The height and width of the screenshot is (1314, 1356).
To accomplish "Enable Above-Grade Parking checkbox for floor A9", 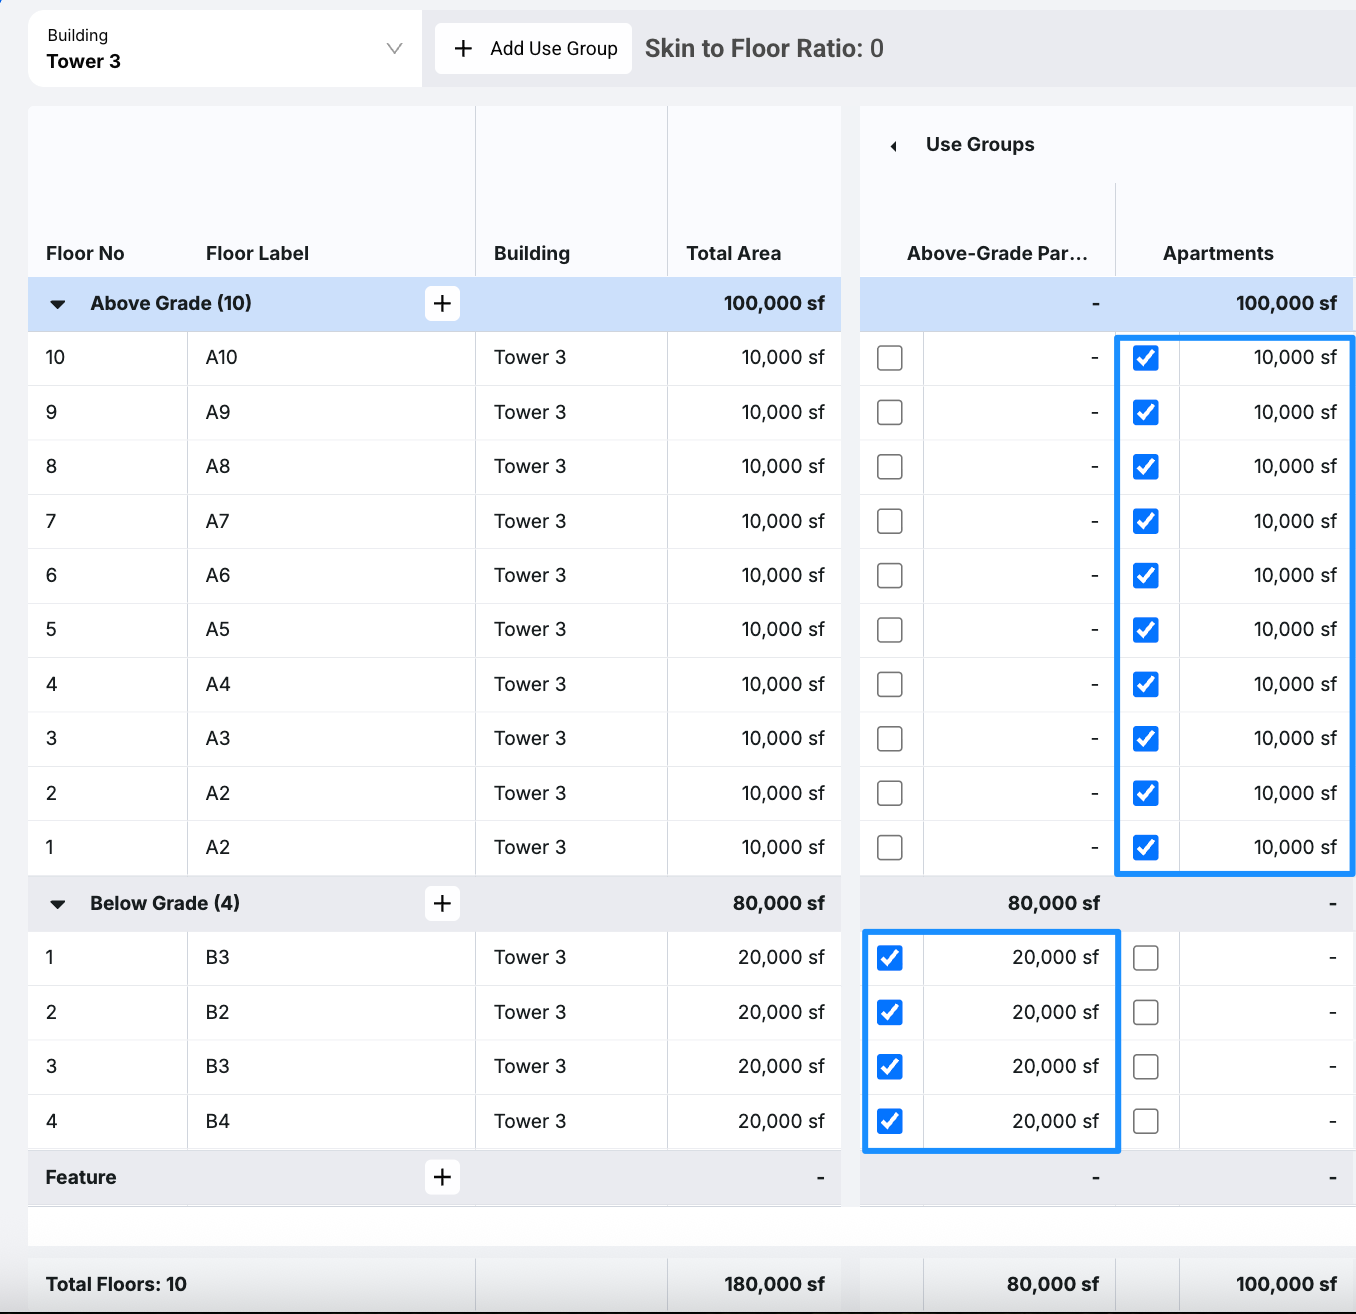I will [889, 412].
